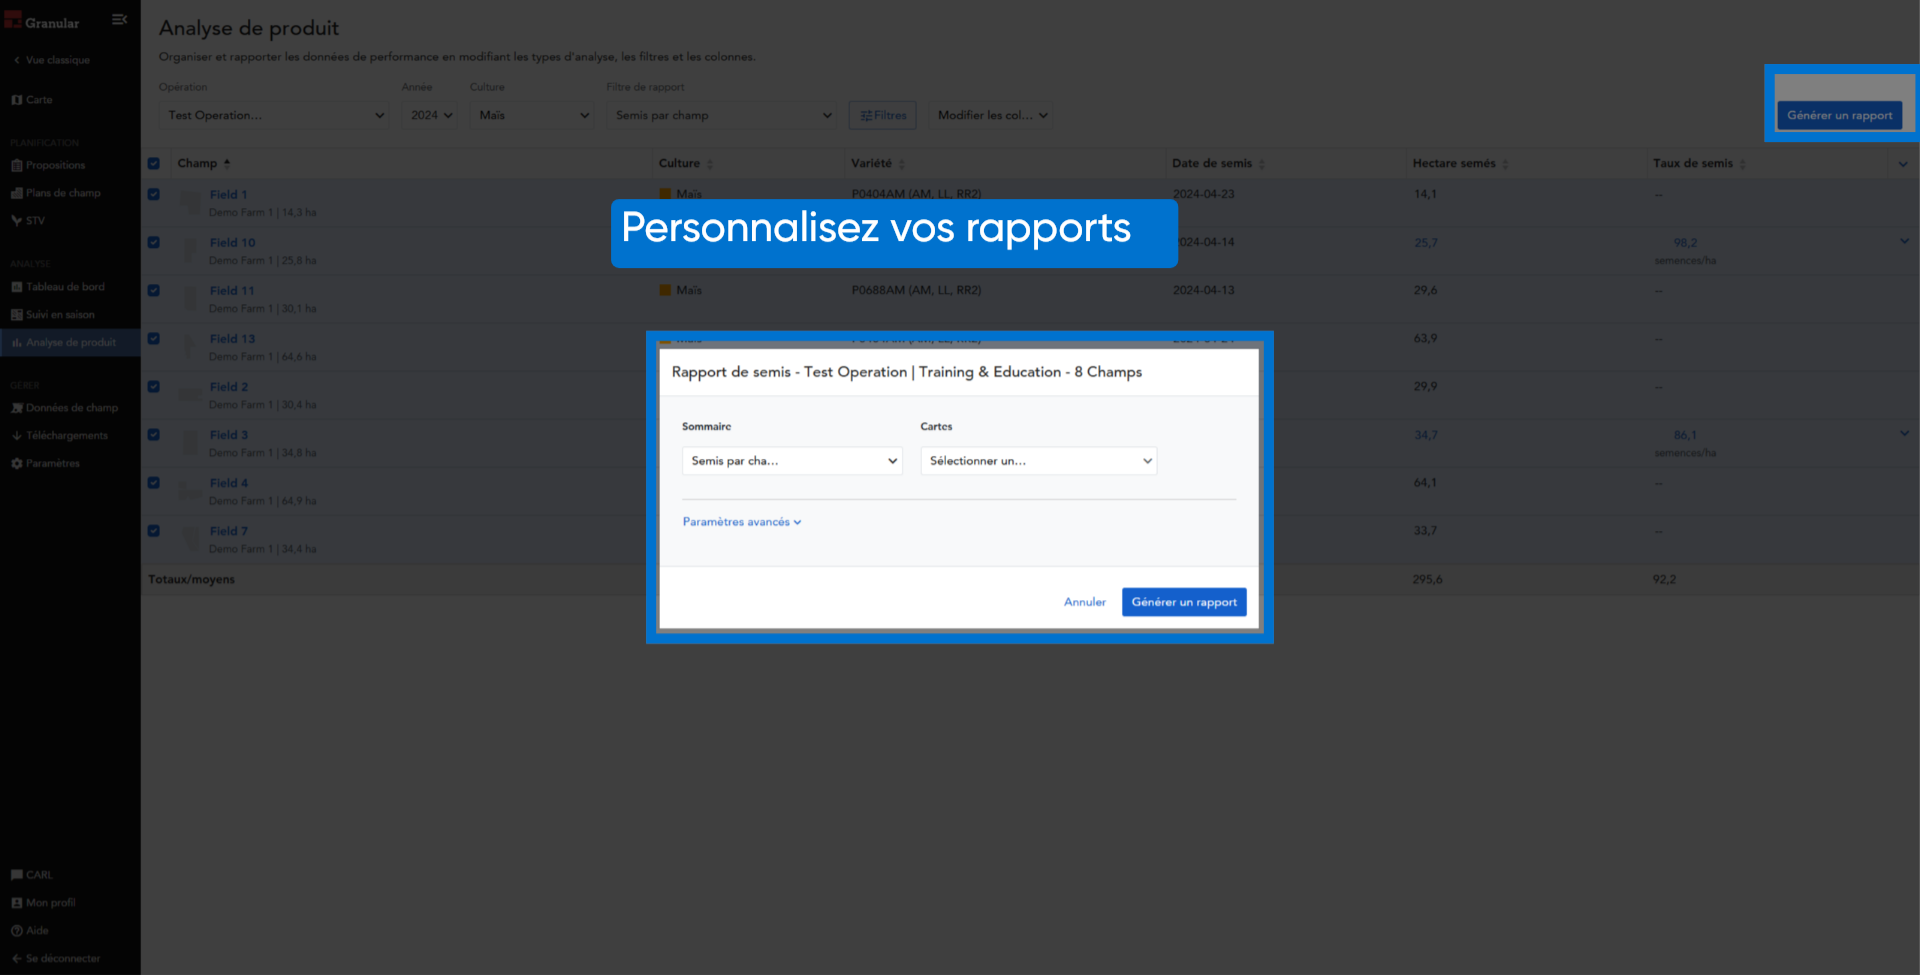Viewport: 1920px width, 975px height.
Task: Click the Field 1 map thumbnail
Action: 190,203
